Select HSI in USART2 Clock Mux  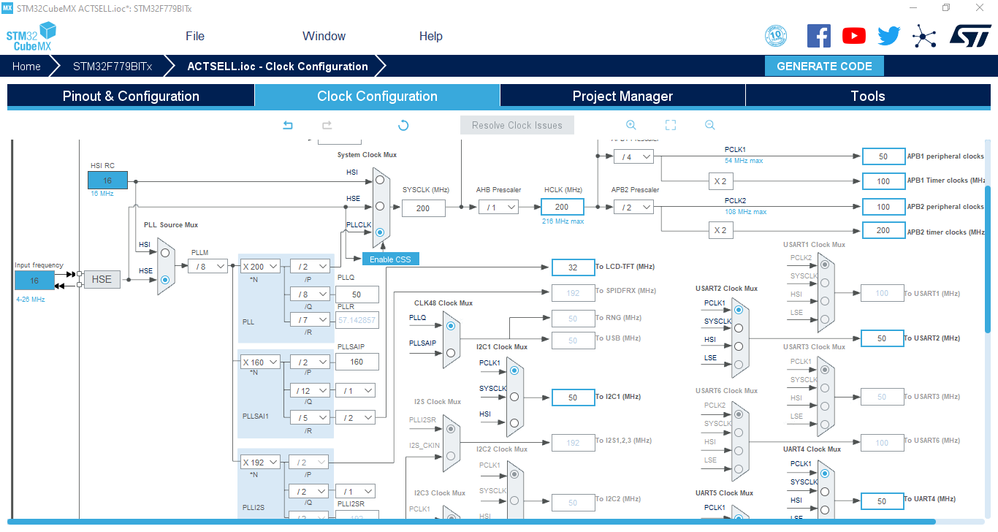tap(738, 346)
